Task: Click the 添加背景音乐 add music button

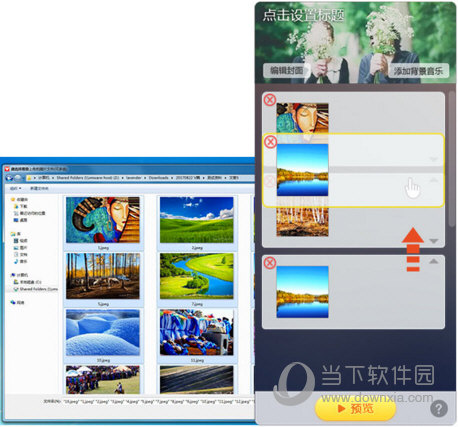Action: pos(418,71)
